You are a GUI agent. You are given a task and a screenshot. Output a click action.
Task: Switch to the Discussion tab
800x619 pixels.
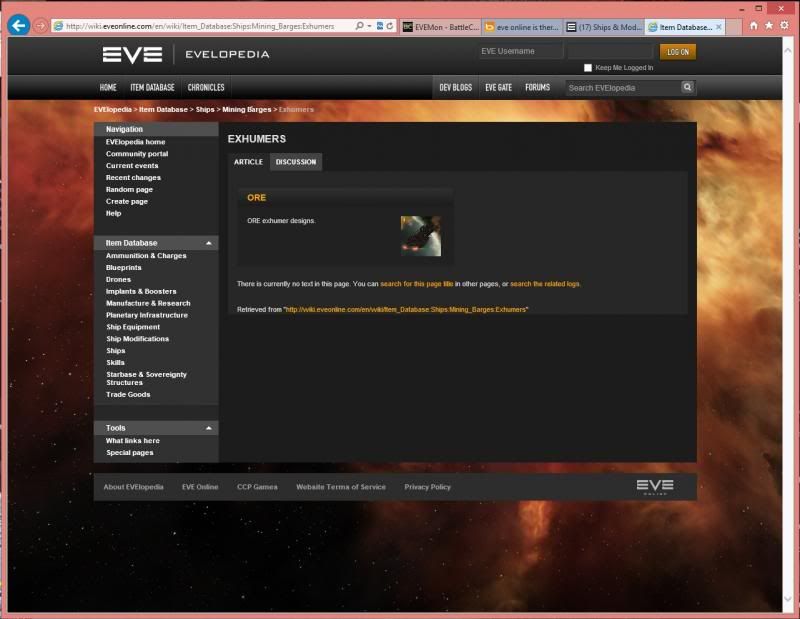296,162
